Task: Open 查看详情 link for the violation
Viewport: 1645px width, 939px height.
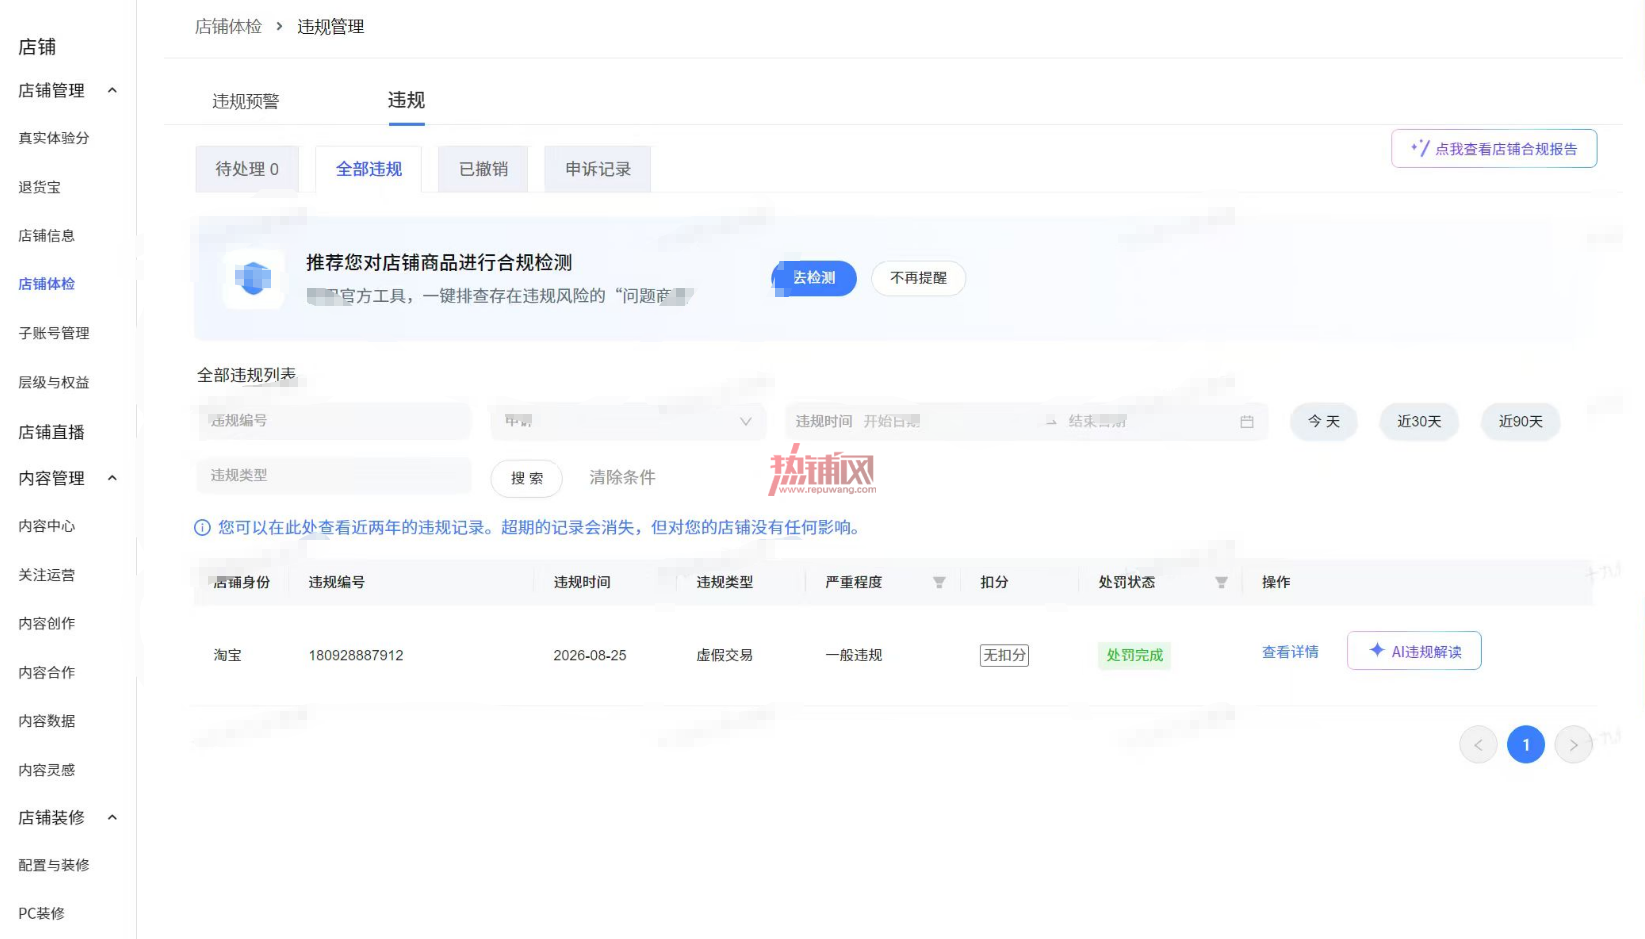Action: (x=1290, y=652)
